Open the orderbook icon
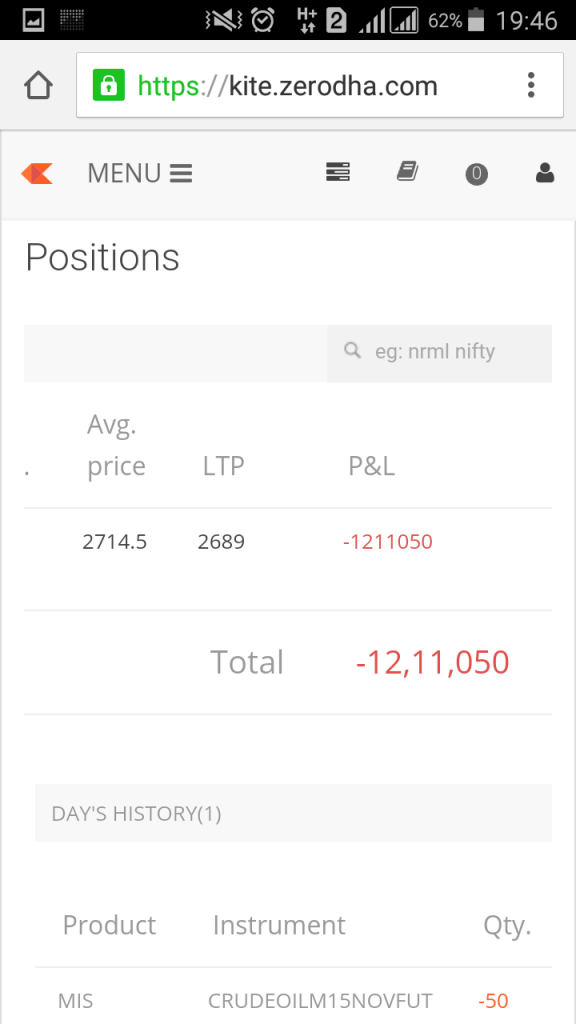 [407, 172]
